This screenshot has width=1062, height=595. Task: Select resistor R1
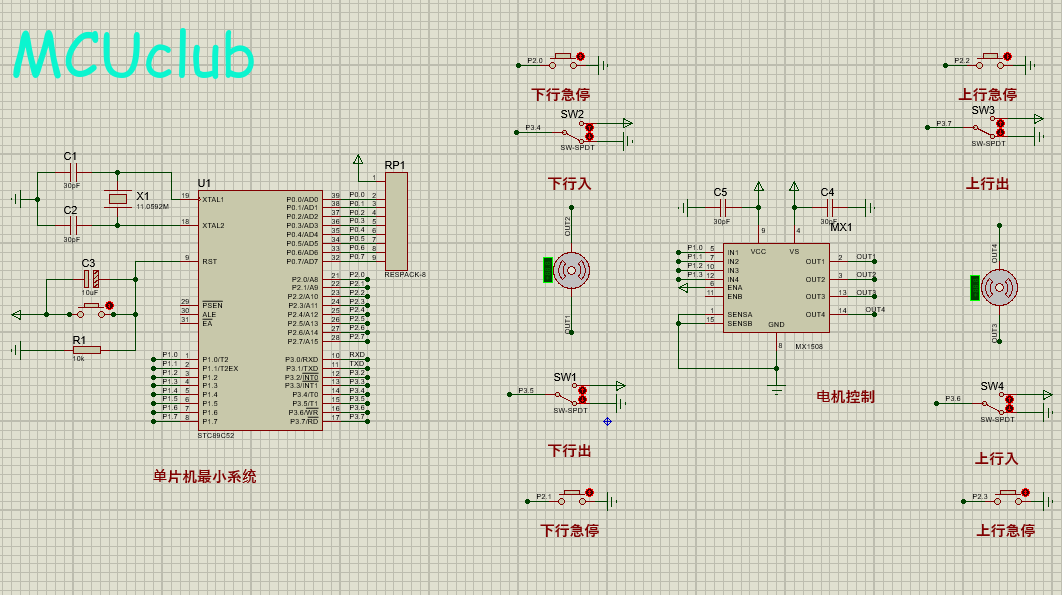tap(87, 350)
